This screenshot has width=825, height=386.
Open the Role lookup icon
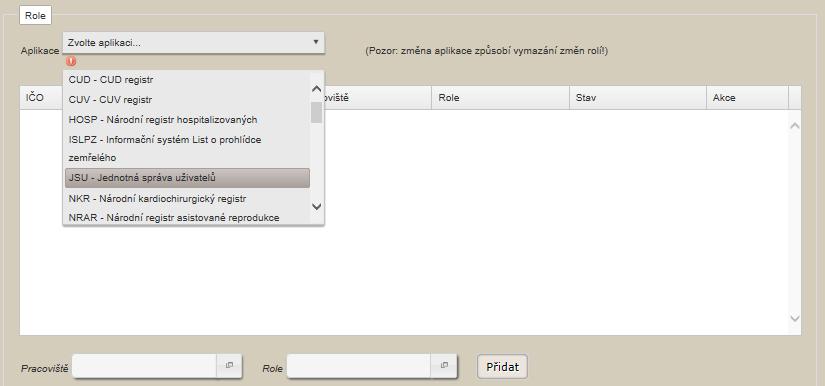pos(444,365)
